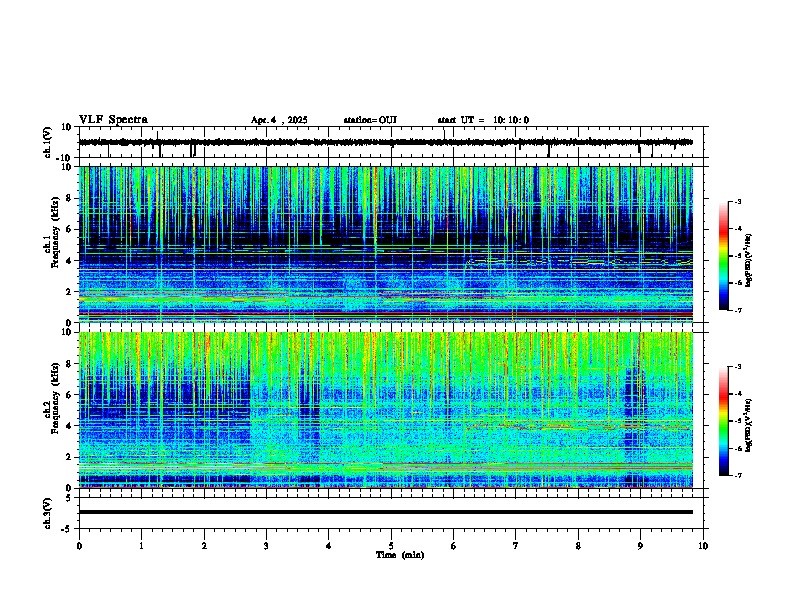Click the ch.1 'Frequency (kHz)' axis label

(x=55, y=232)
